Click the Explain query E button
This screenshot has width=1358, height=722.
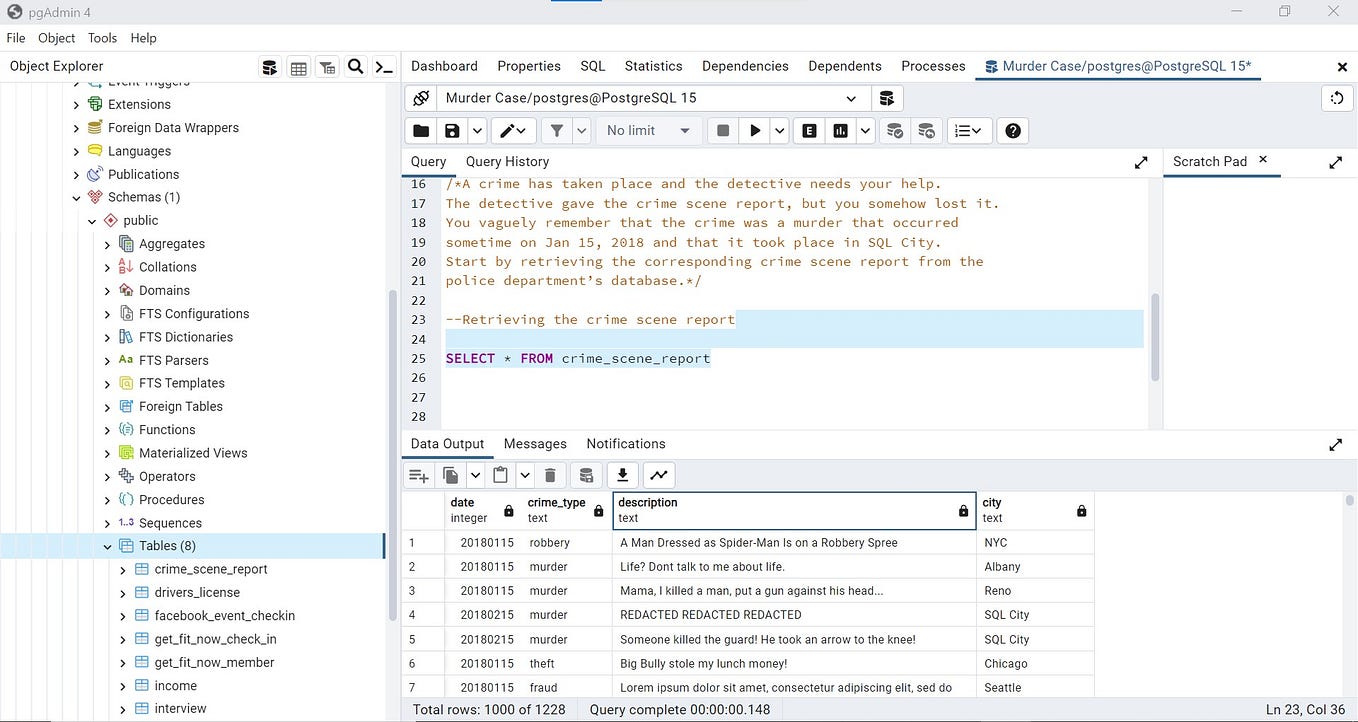tap(809, 131)
